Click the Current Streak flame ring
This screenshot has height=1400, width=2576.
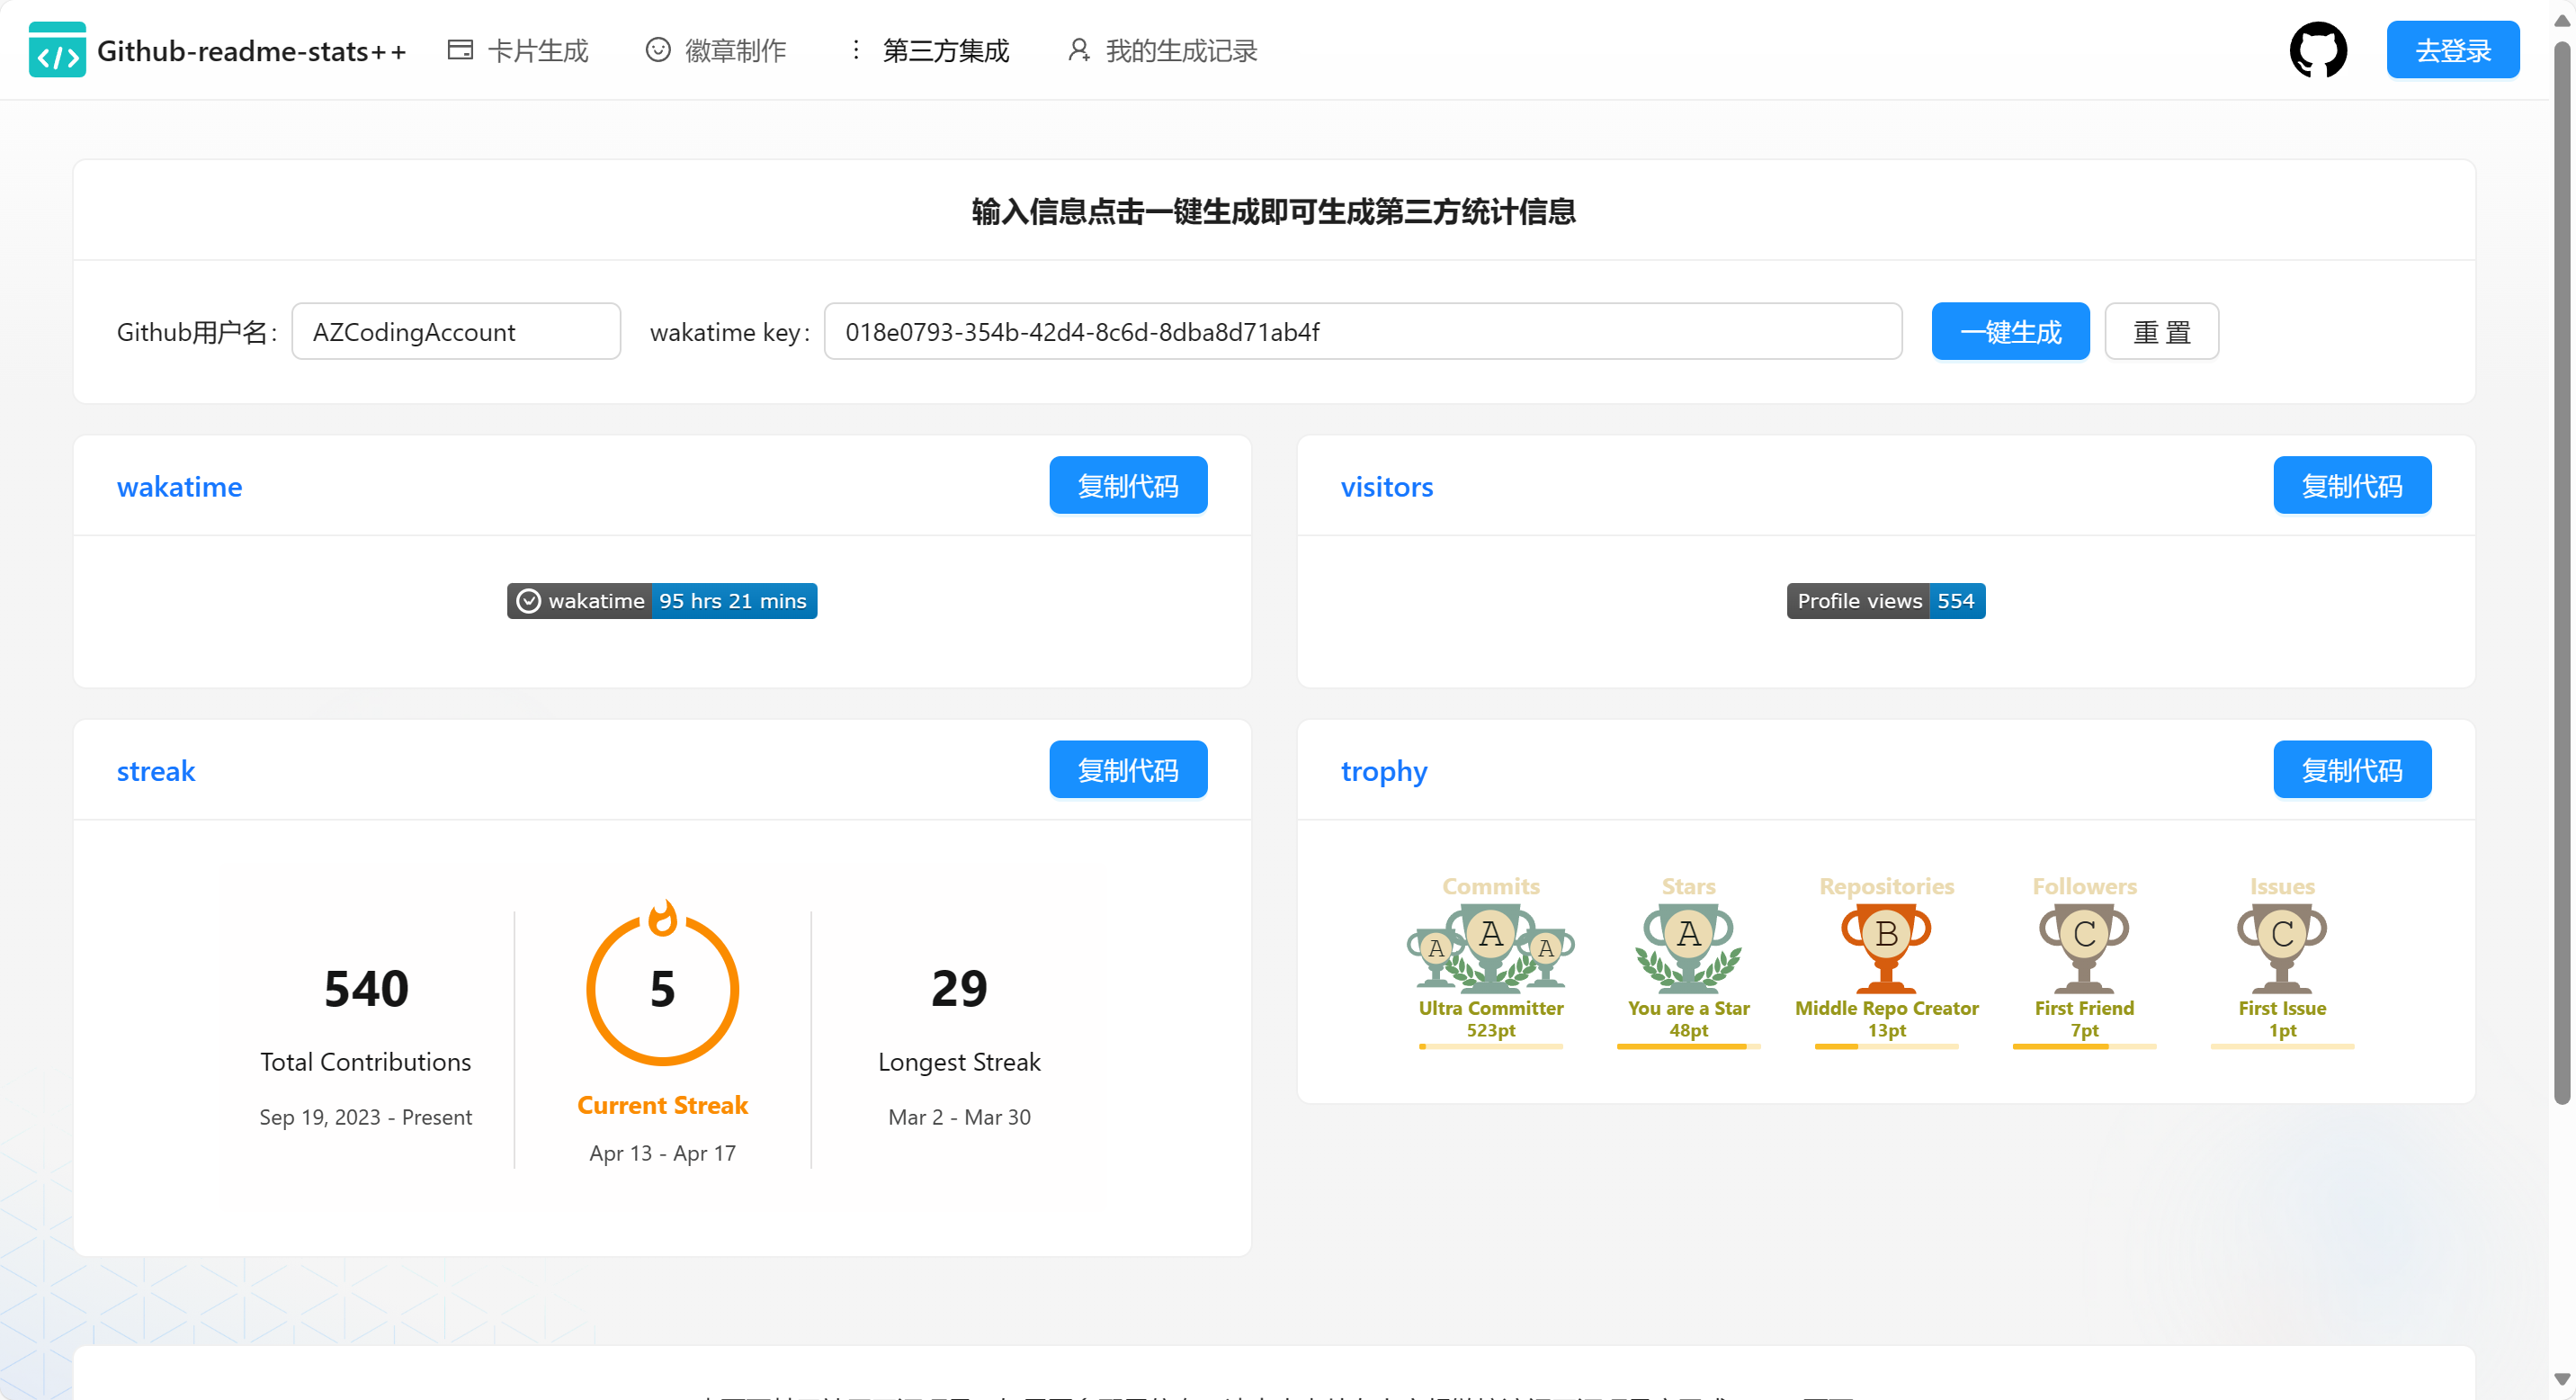pos(662,988)
